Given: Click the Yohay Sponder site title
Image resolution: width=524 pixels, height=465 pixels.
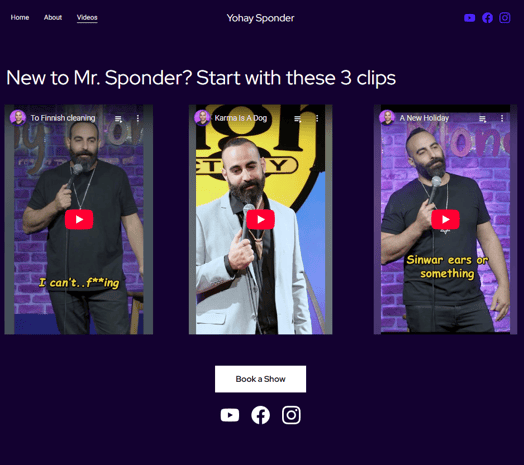Looking at the screenshot, I should pyautogui.click(x=260, y=18).
